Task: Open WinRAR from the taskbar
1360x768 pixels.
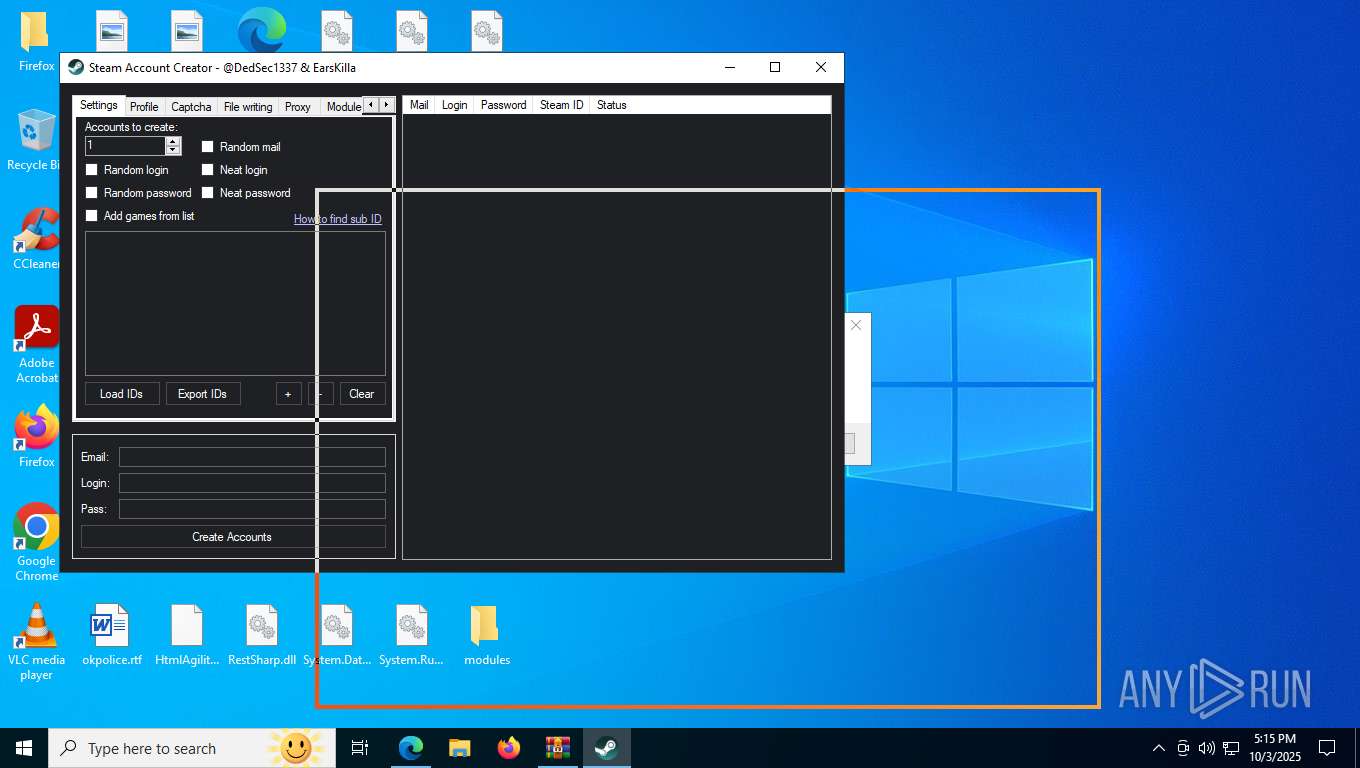Action: [x=557, y=748]
